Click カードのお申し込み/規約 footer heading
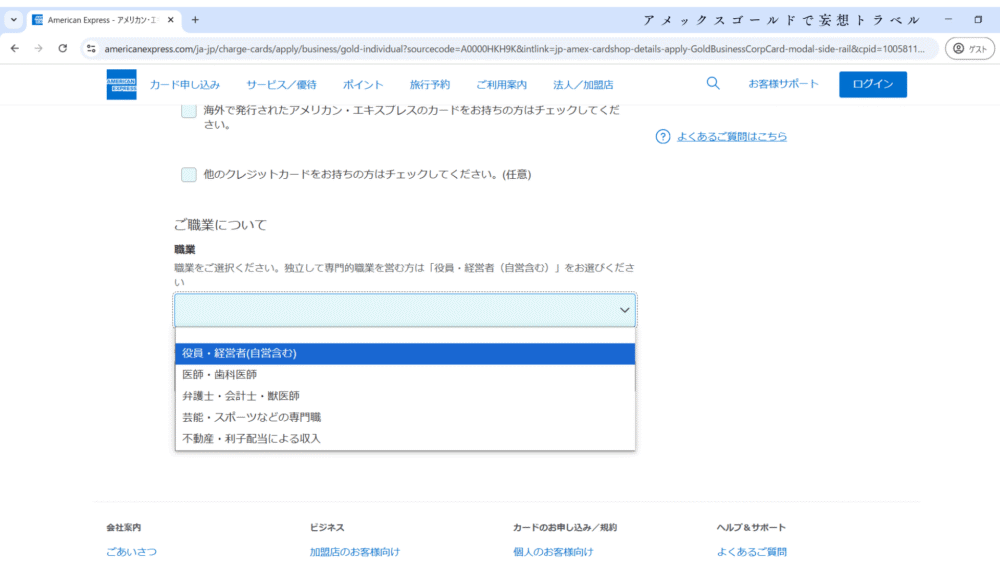The width and height of the screenshot is (1000, 563). 565,527
